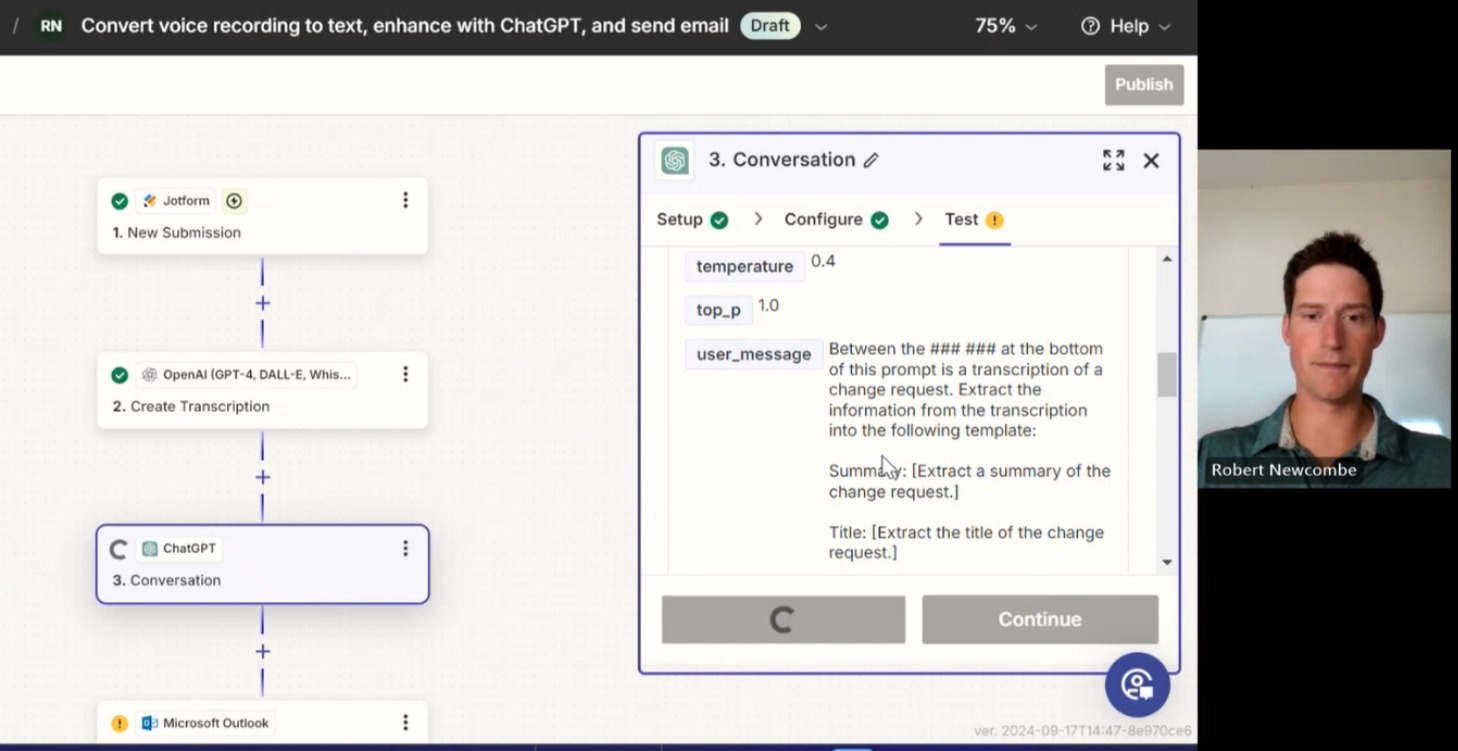The width and height of the screenshot is (1458, 751).
Task: Click the top_p field label
Action: pos(719,310)
